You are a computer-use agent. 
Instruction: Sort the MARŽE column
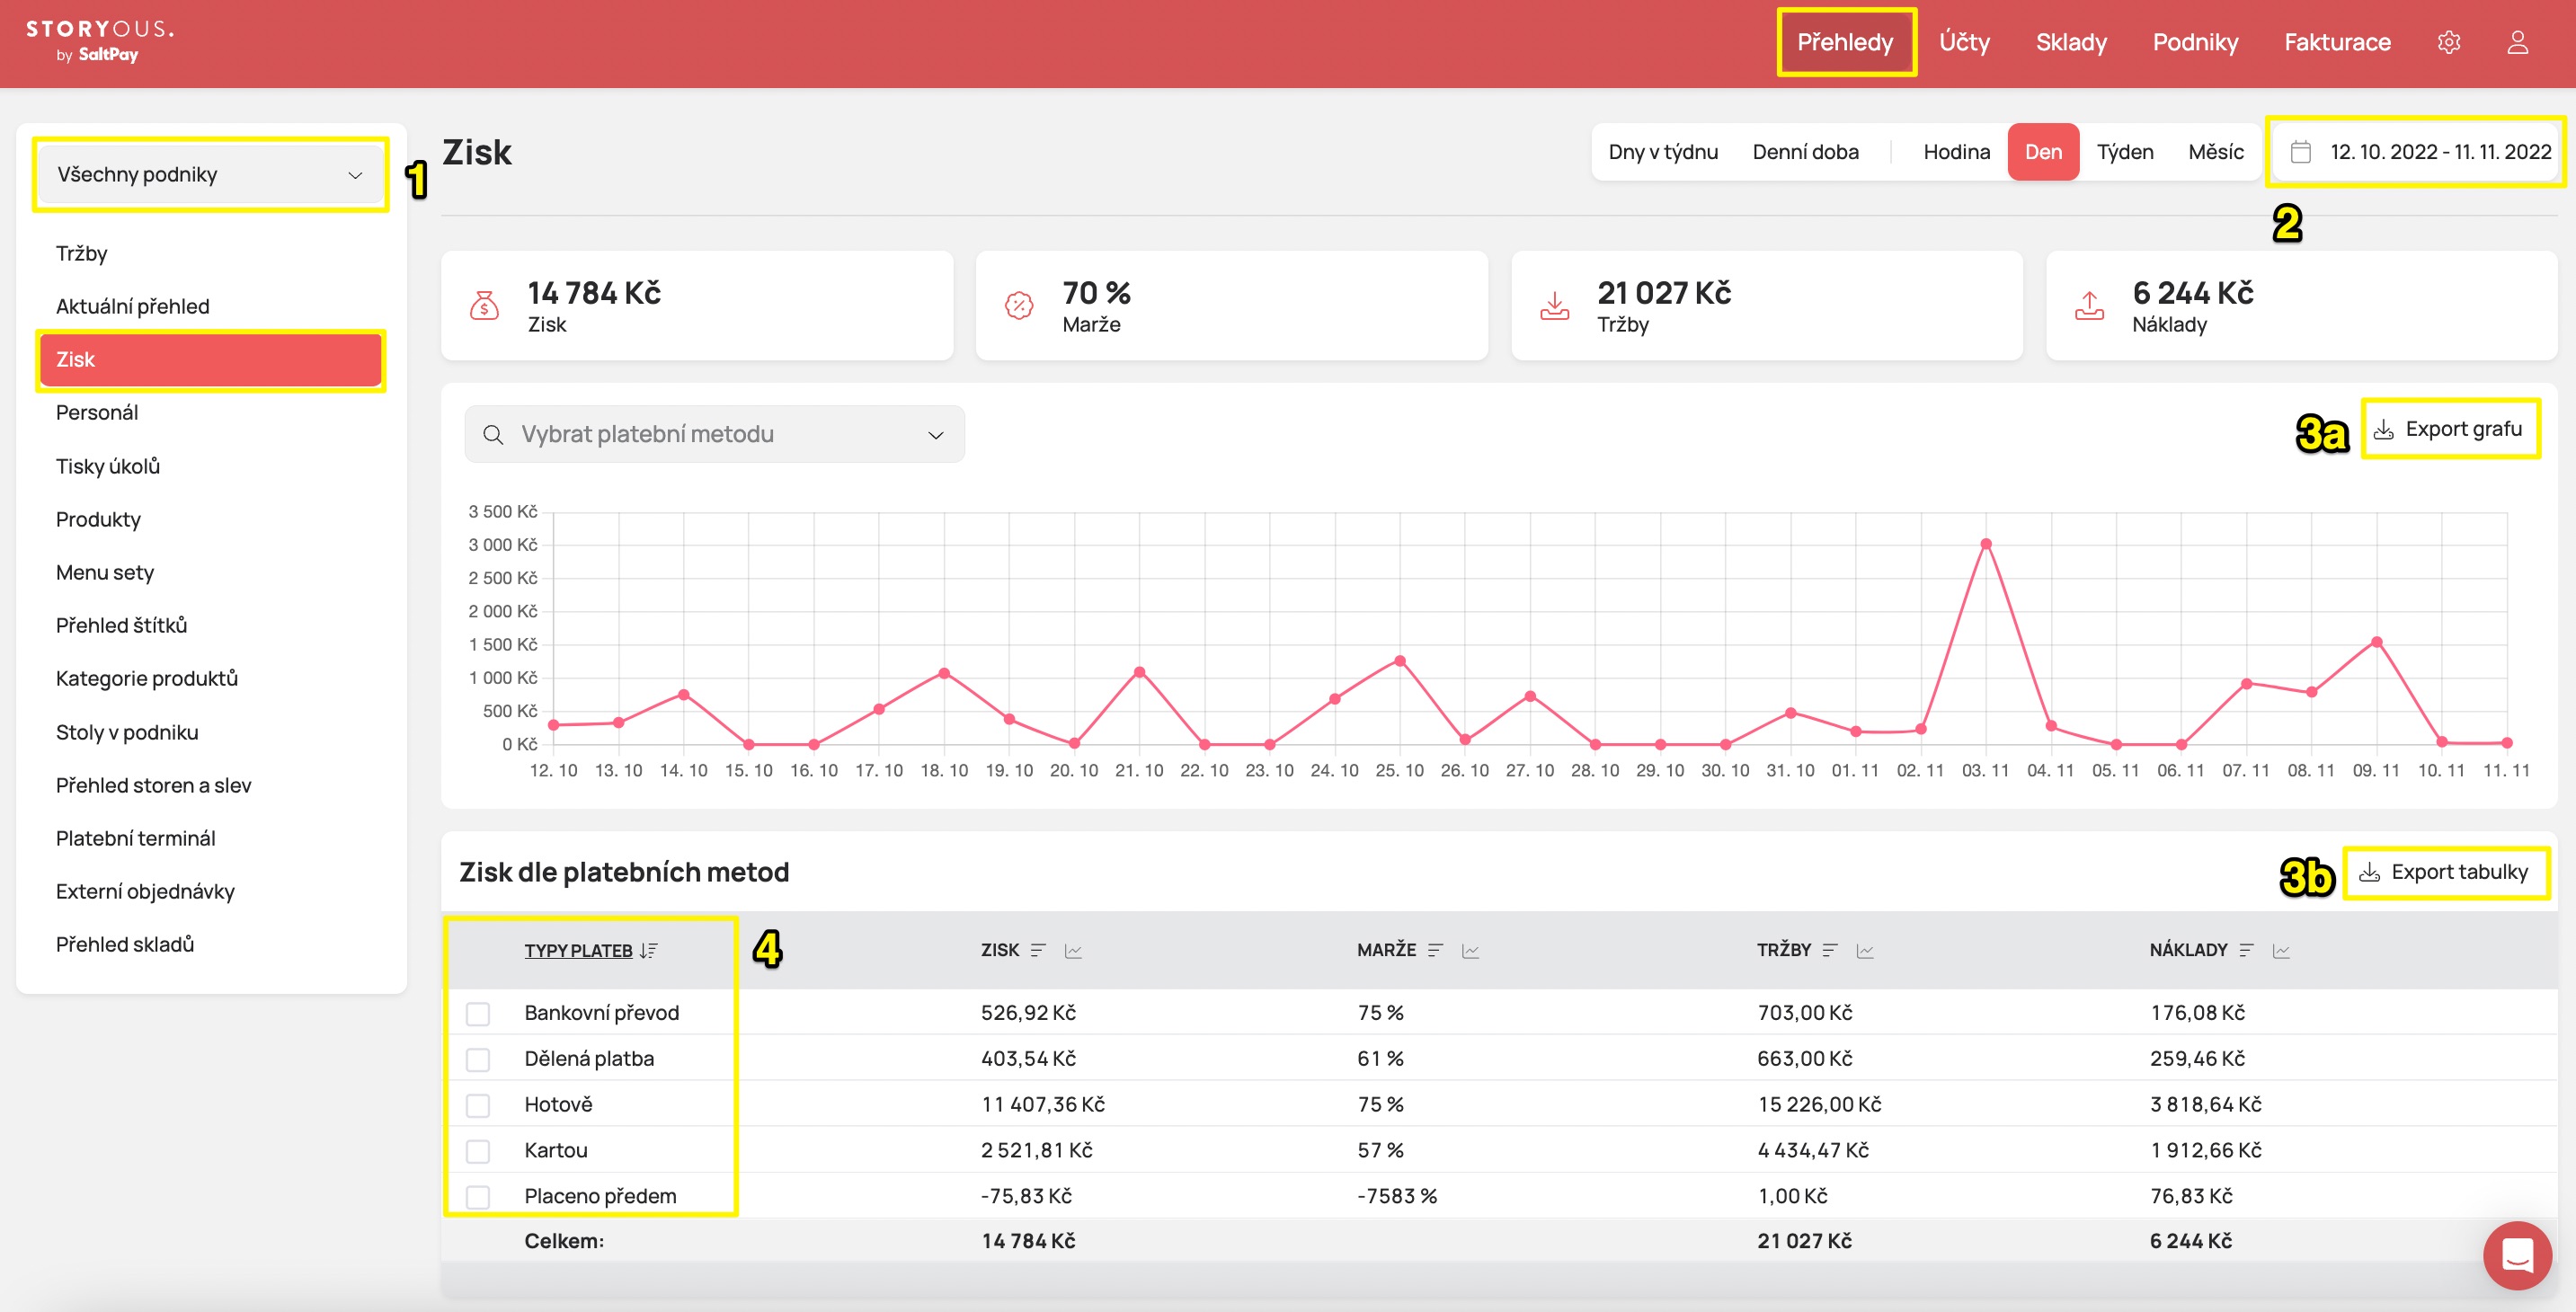coord(1435,950)
